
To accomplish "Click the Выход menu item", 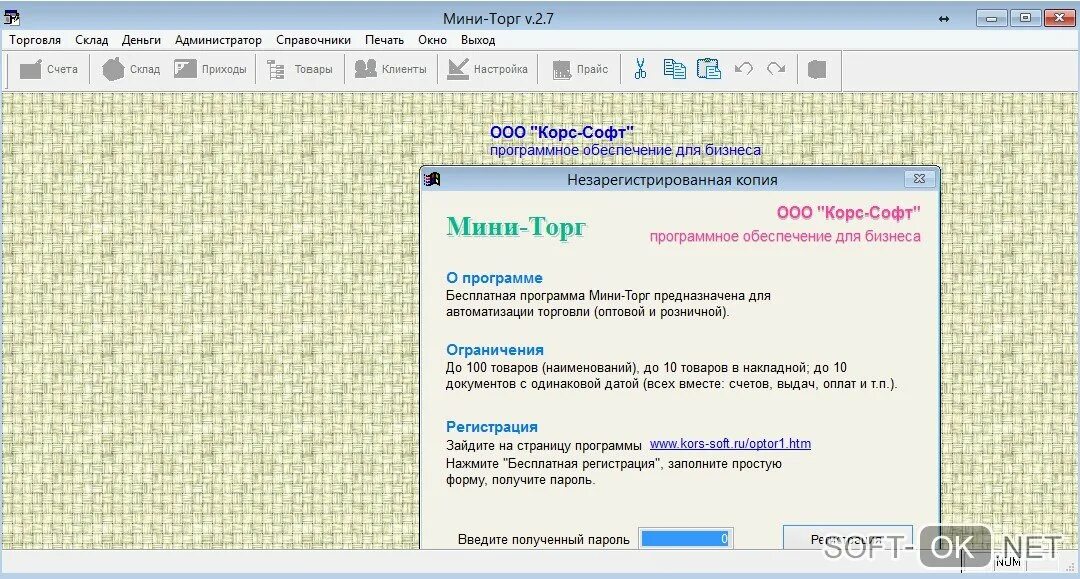I will 478,40.
